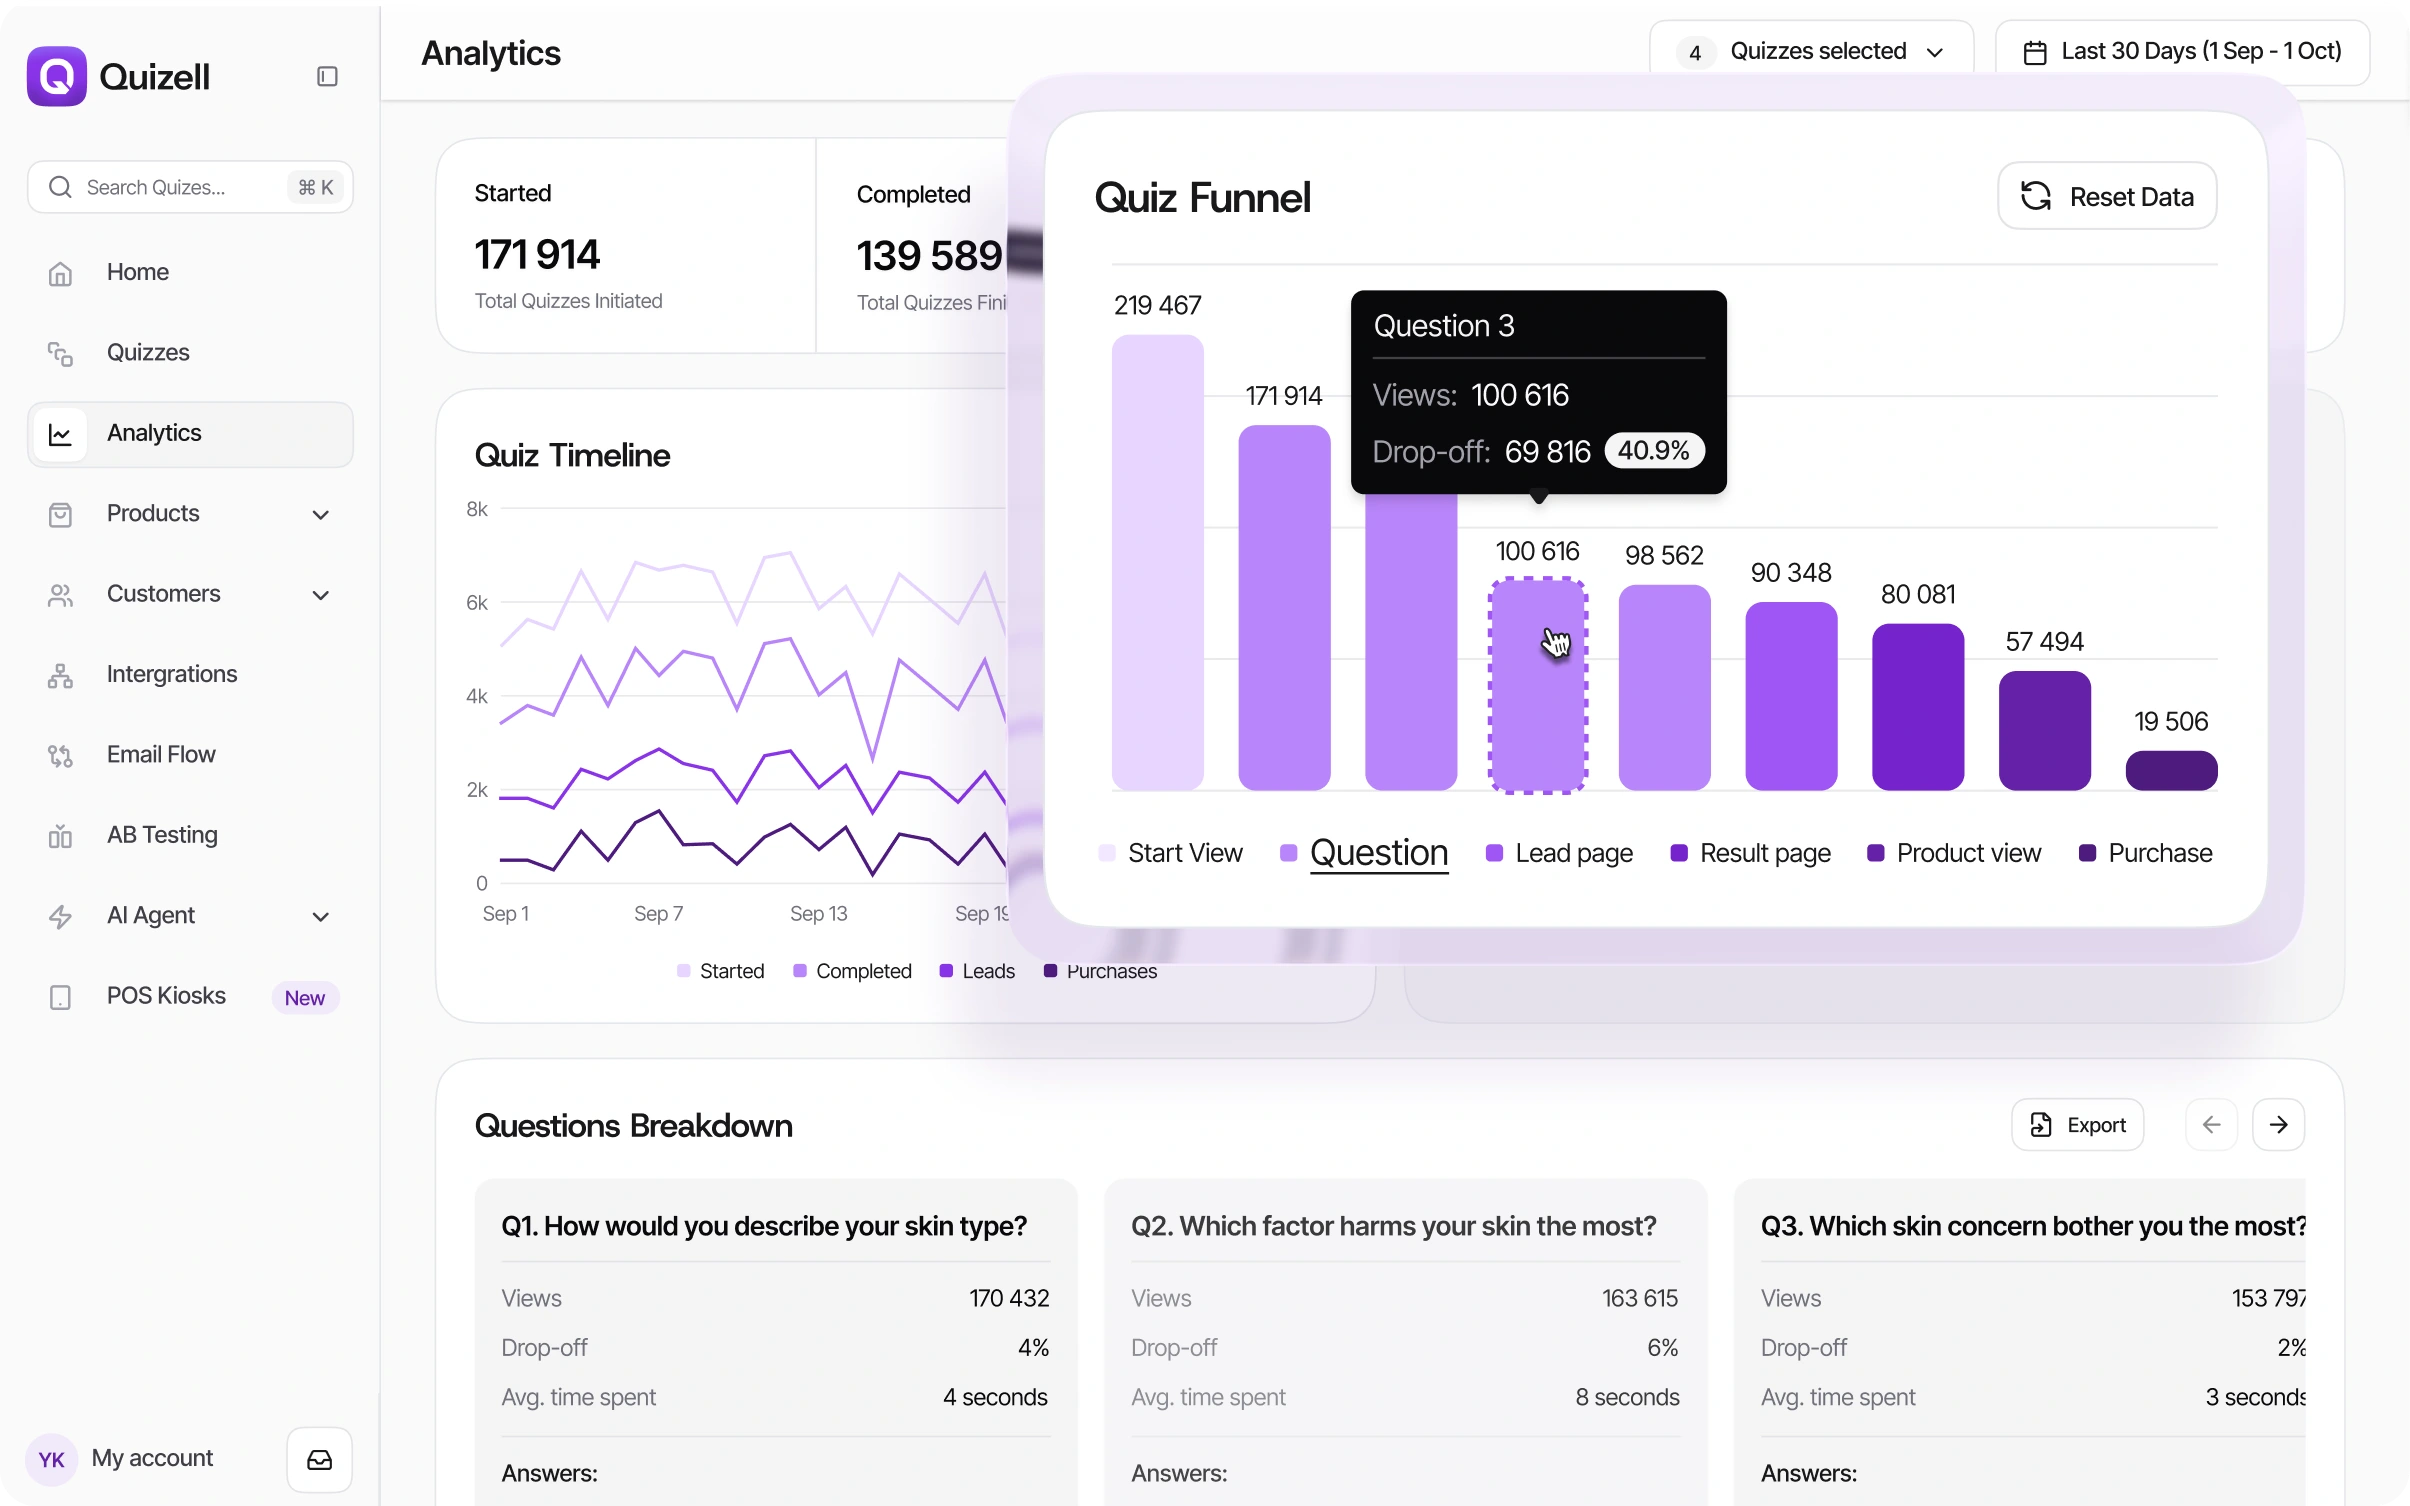Image resolution: width=2410 pixels, height=1506 pixels.
Task: Expand the Products submenu chevron
Action: [x=320, y=514]
